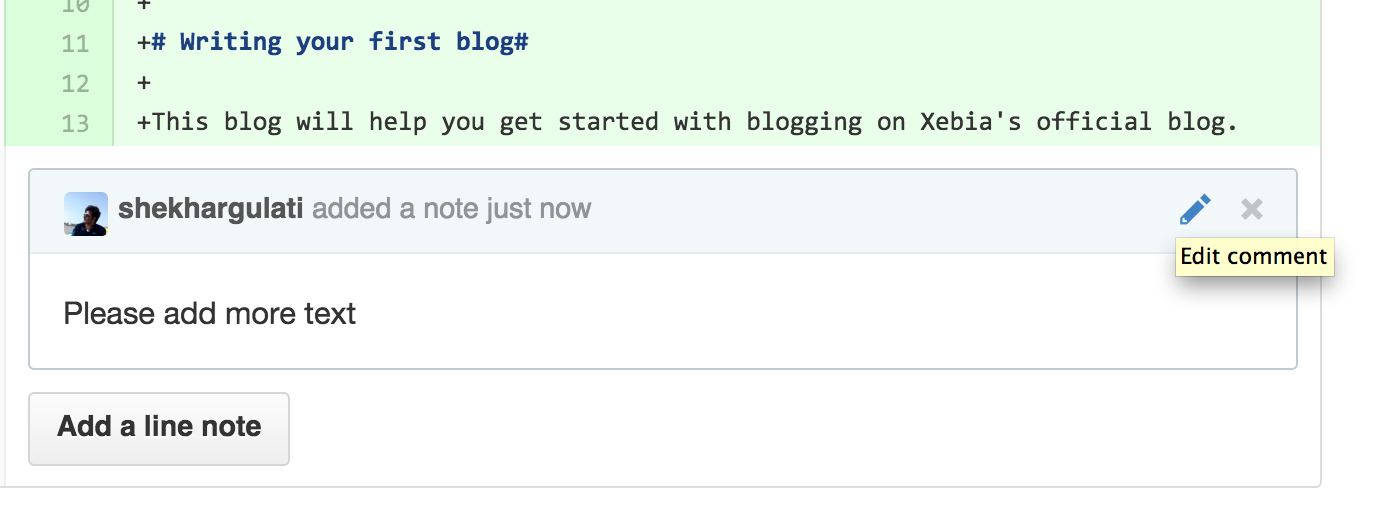Screen dimensions: 1382x506
Task: Click the partially visible line number 10
Action: [75, 6]
